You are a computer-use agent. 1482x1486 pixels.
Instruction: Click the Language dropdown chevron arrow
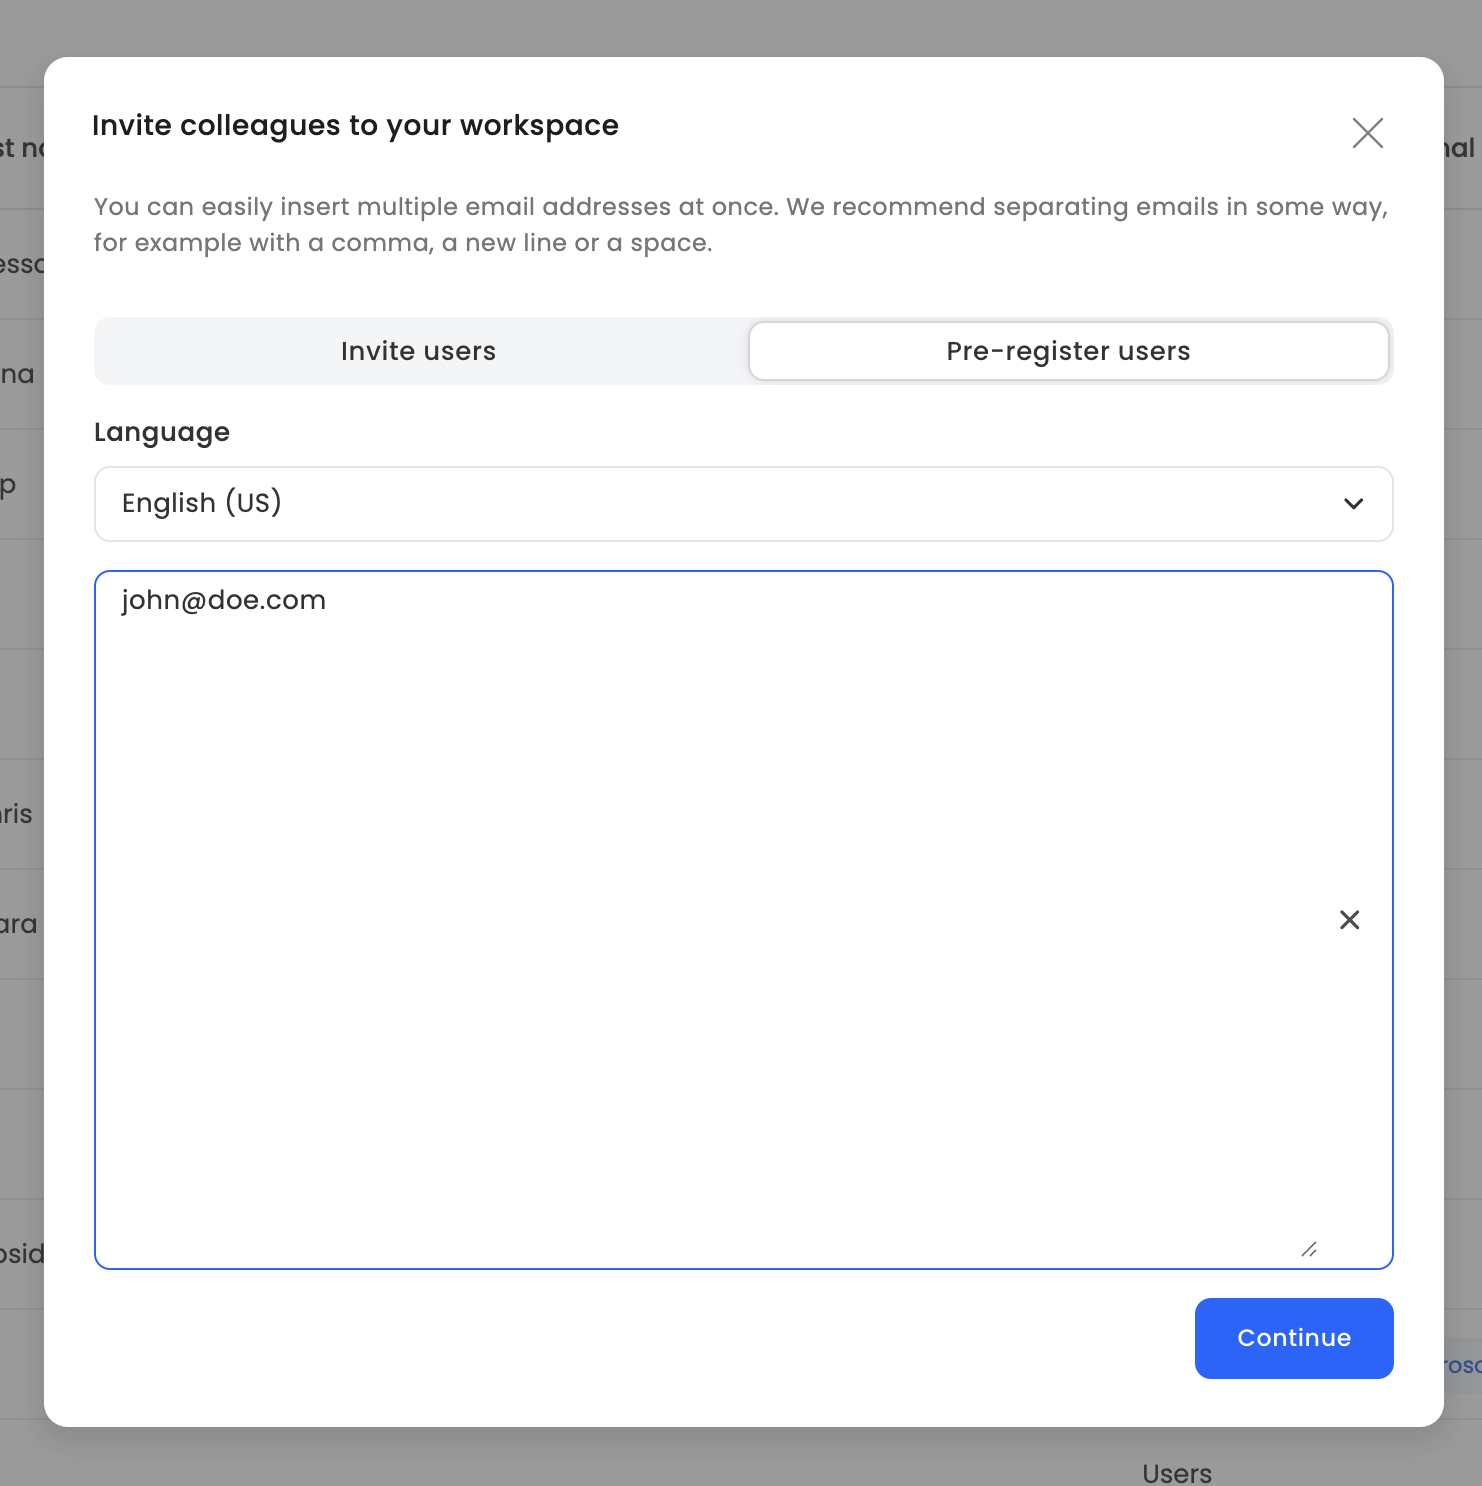[1353, 504]
